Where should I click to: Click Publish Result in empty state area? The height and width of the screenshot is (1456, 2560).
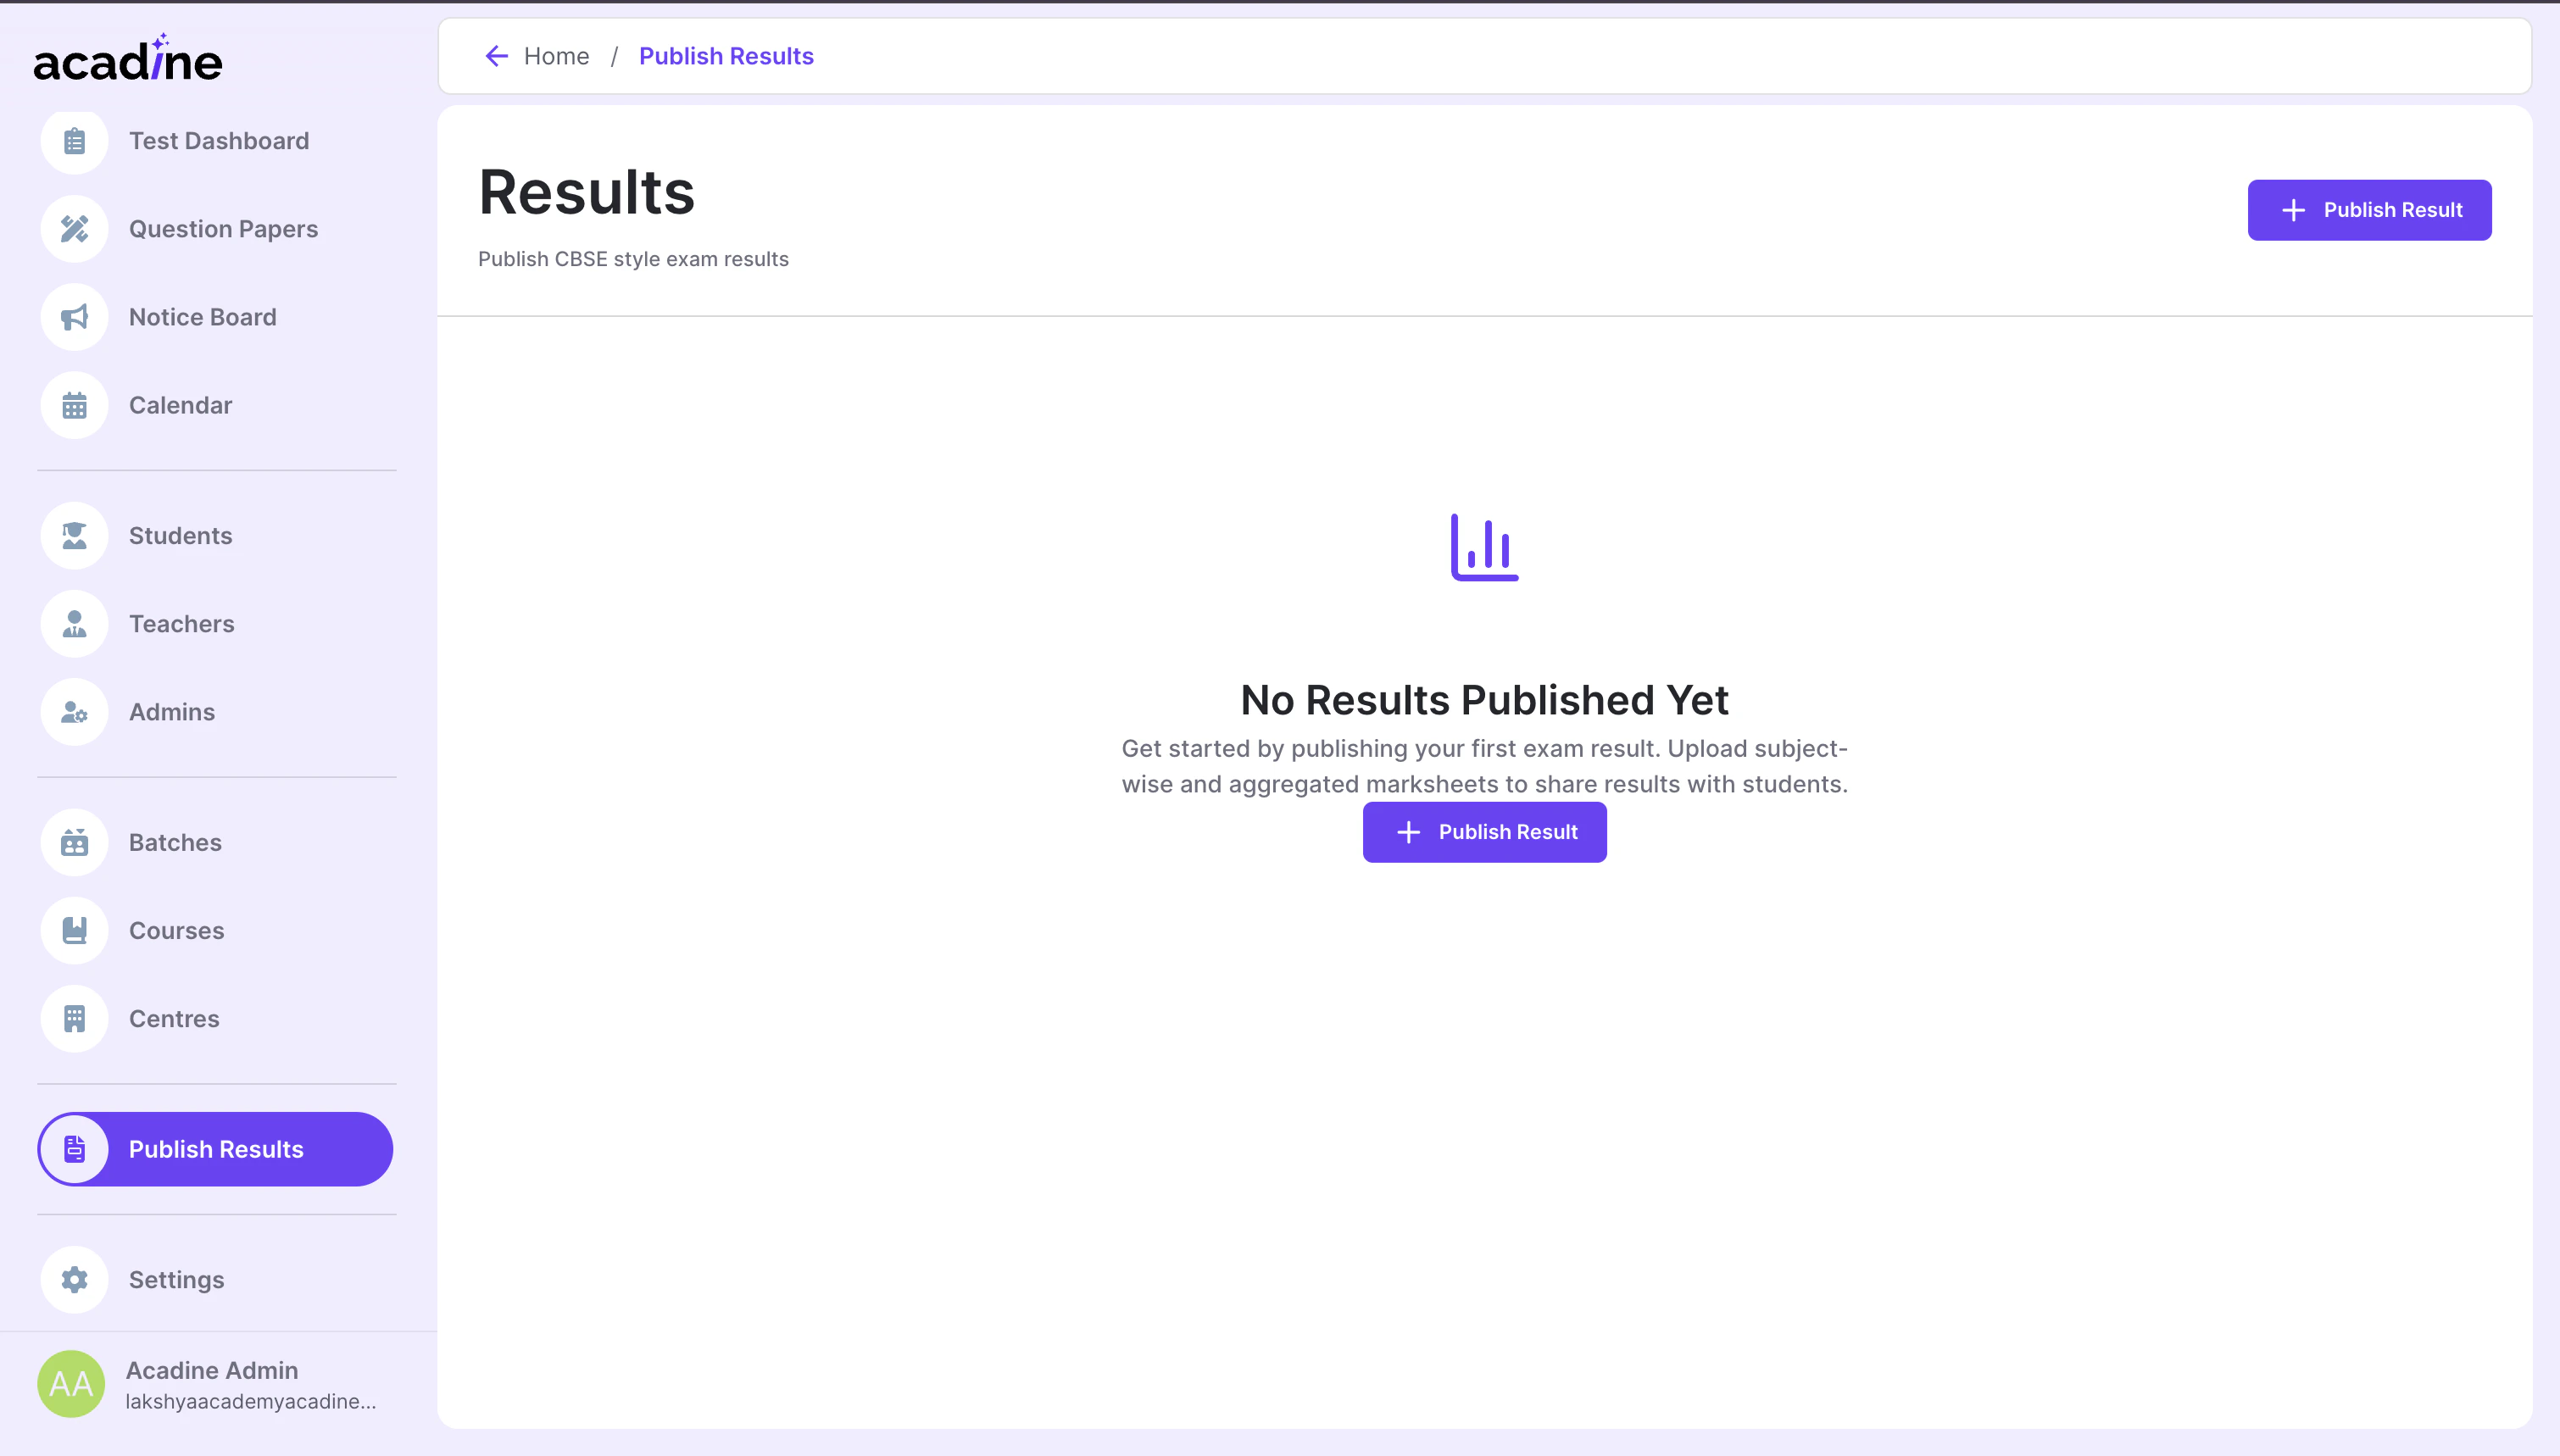tap(1484, 831)
